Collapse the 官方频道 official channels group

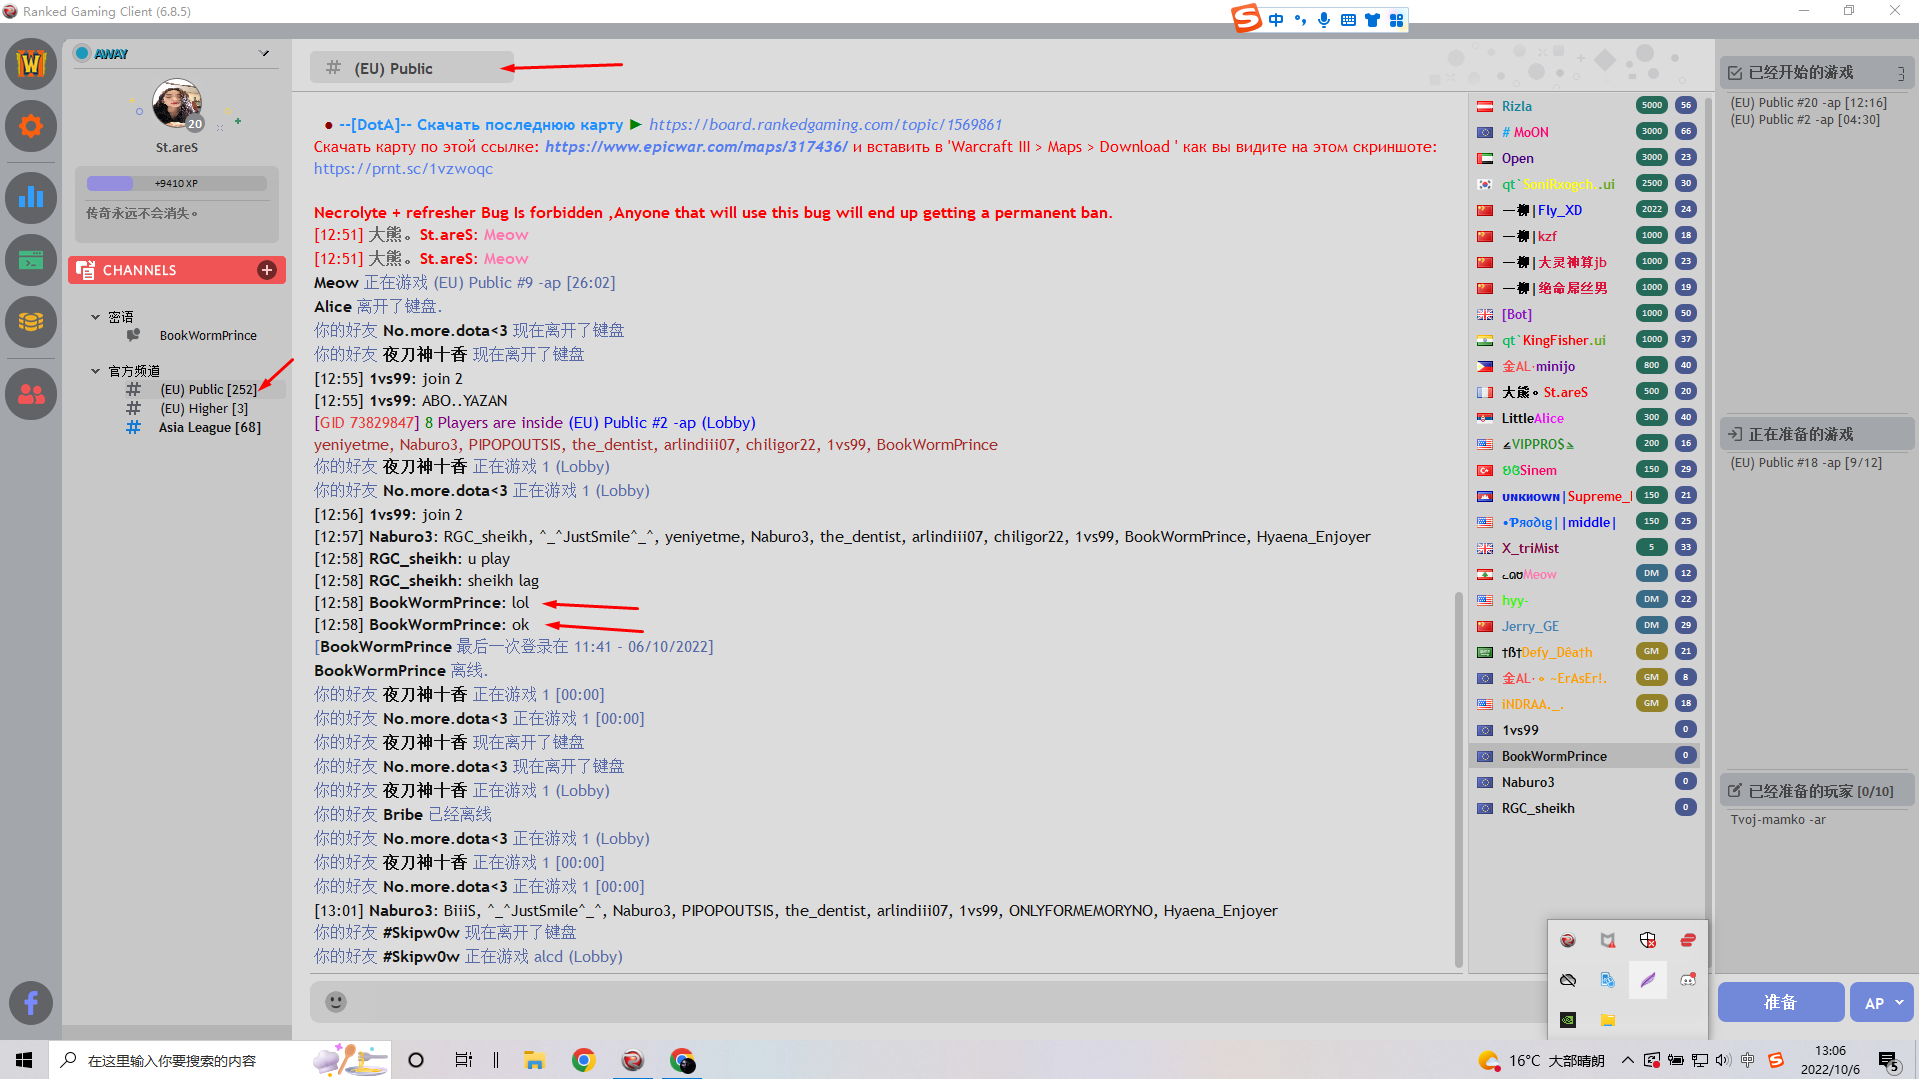(x=96, y=371)
